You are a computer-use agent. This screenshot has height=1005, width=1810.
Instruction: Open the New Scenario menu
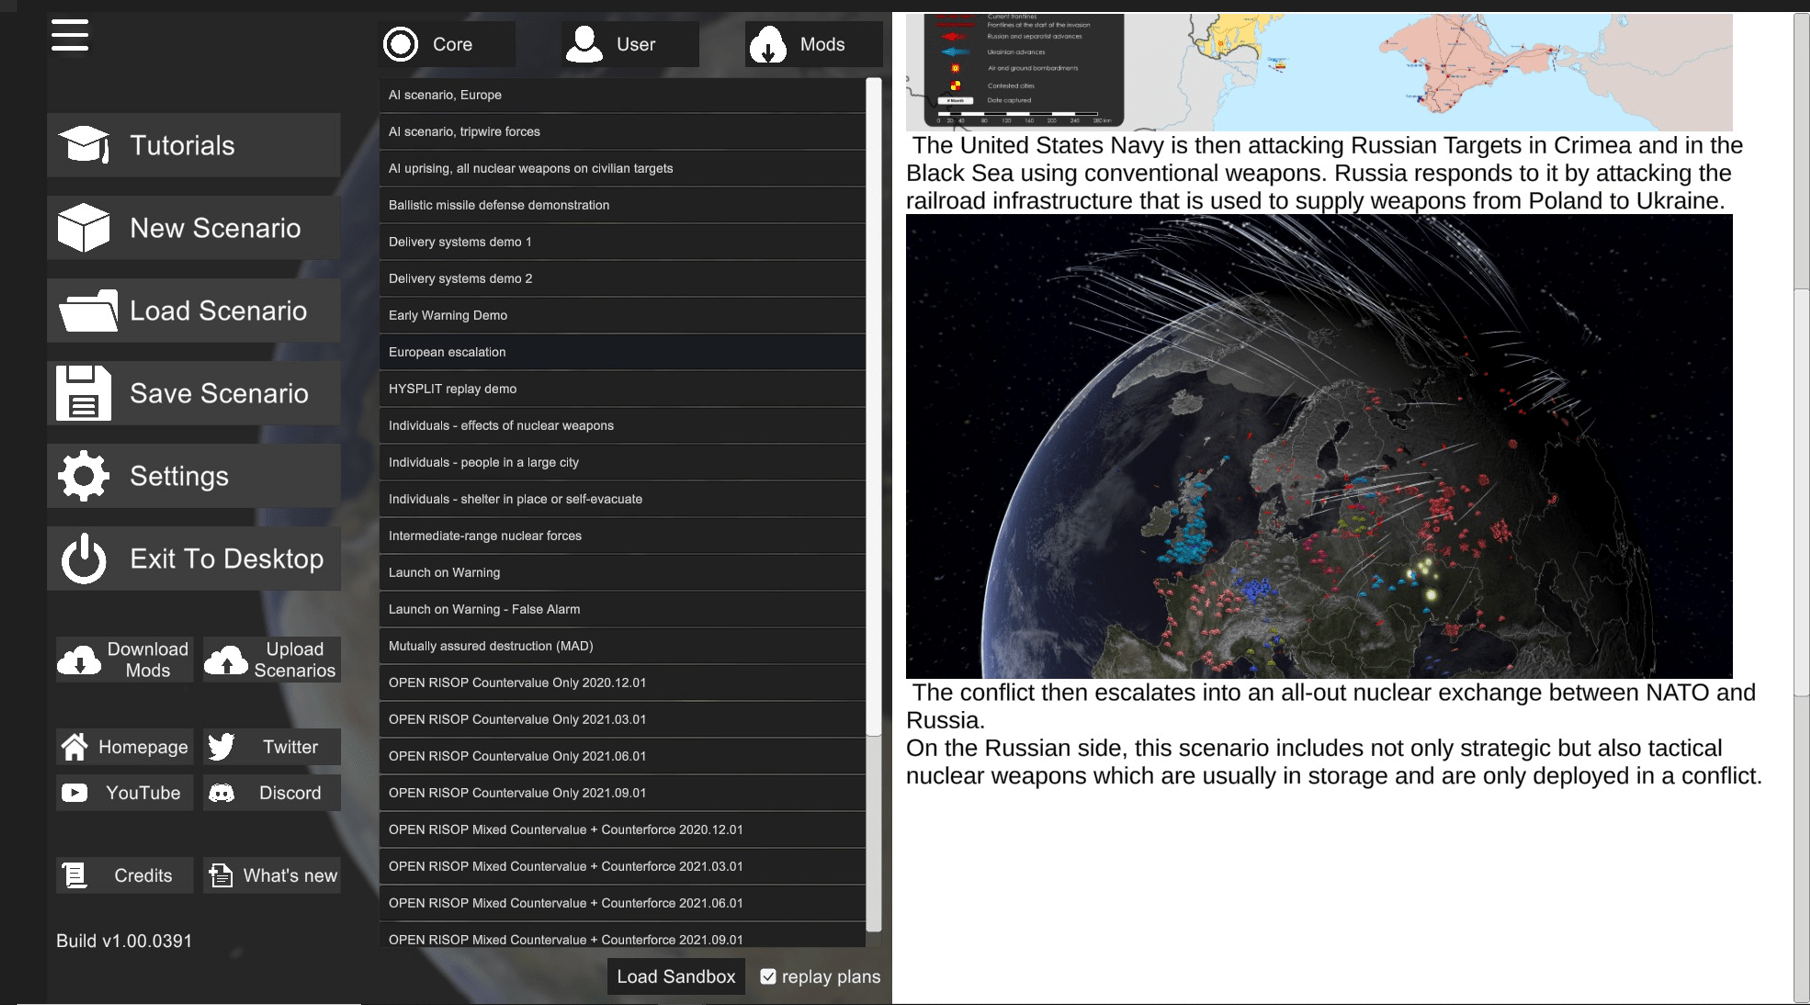[x=194, y=228]
